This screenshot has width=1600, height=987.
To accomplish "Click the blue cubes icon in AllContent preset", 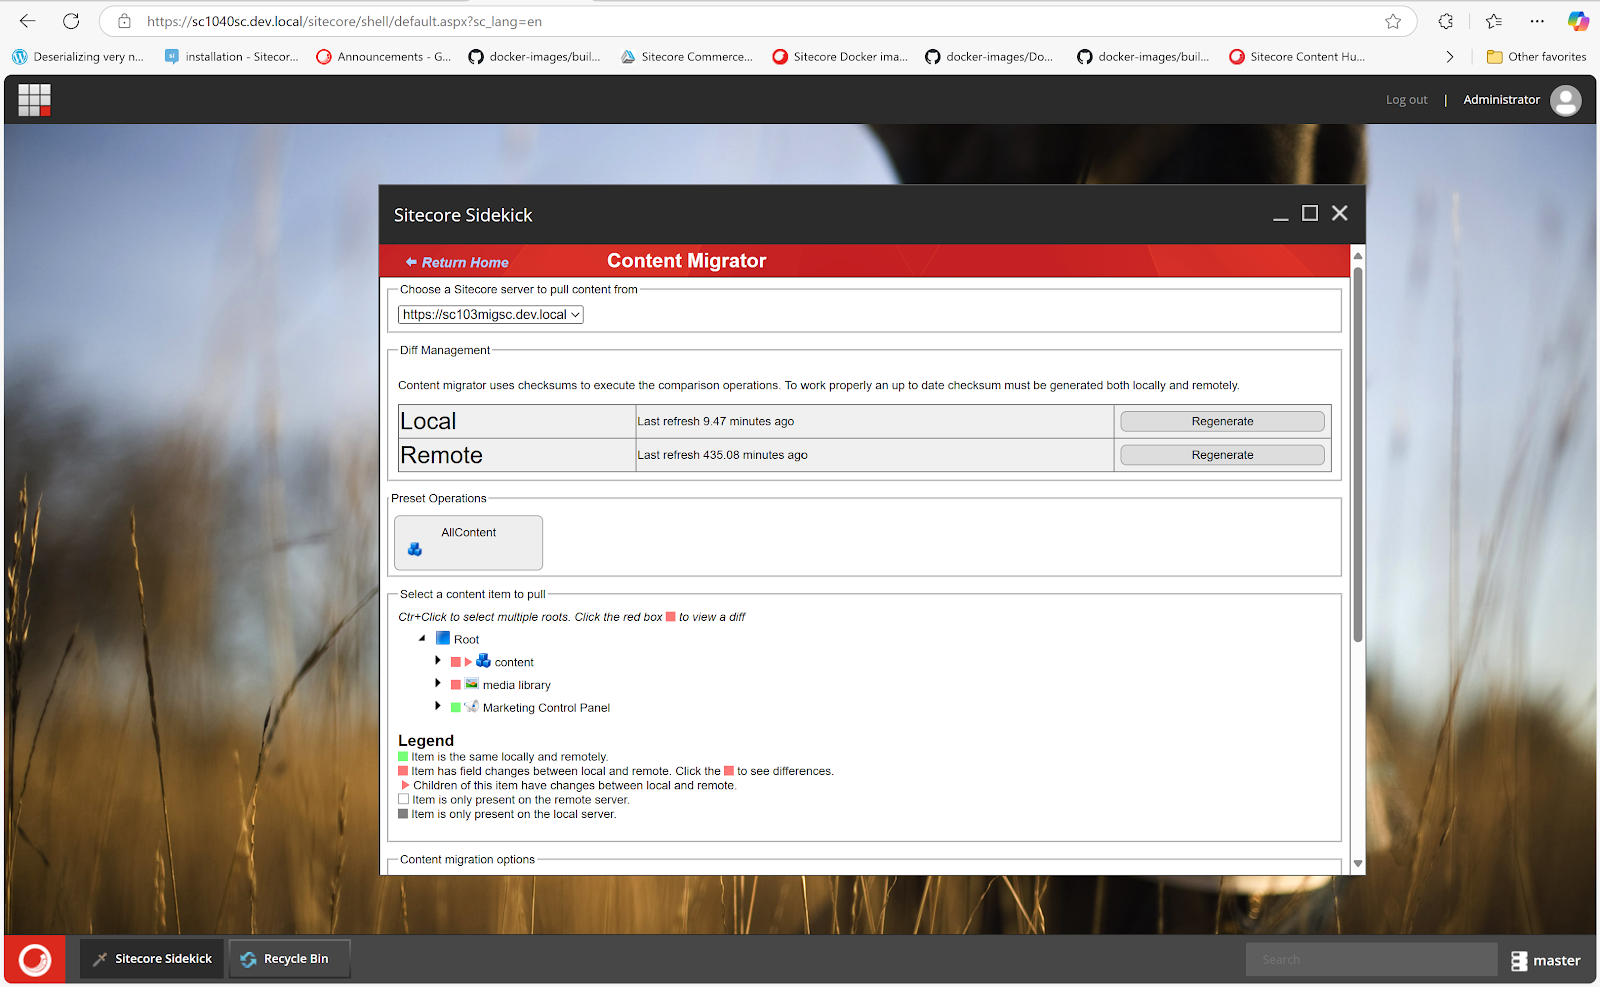I will [415, 549].
